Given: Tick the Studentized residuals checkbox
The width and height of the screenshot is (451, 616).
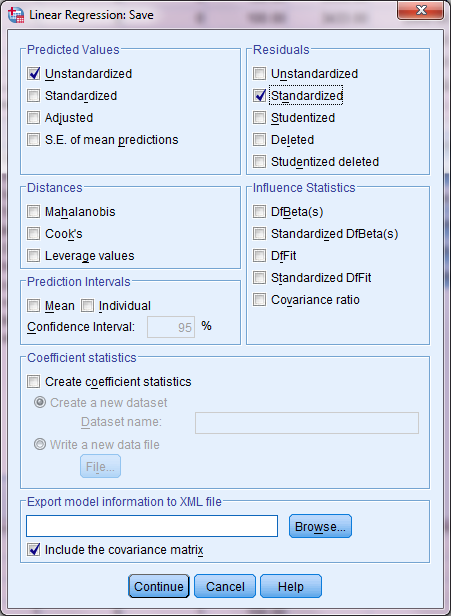Looking at the screenshot, I should 259,117.
